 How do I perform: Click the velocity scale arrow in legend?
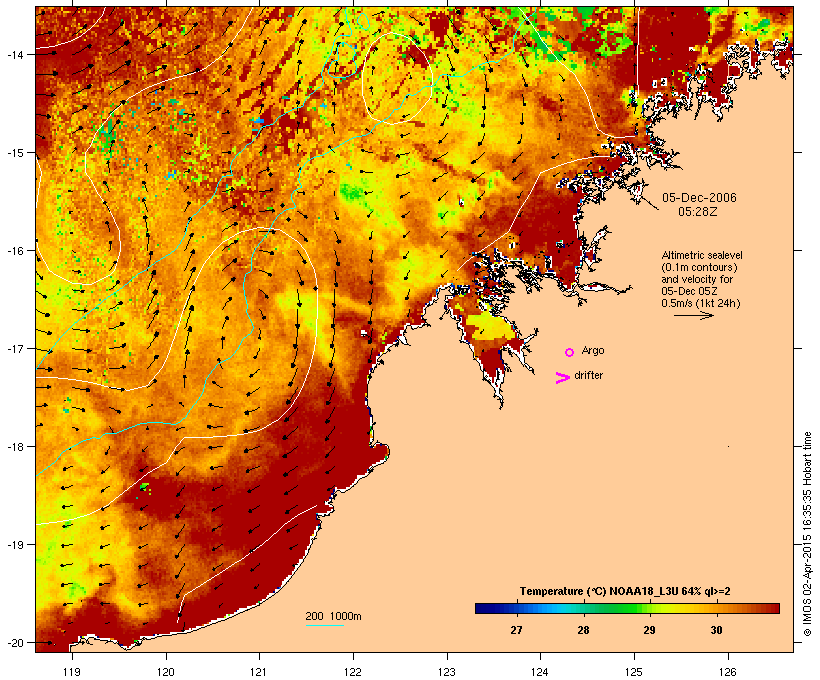pyautogui.click(x=693, y=315)
